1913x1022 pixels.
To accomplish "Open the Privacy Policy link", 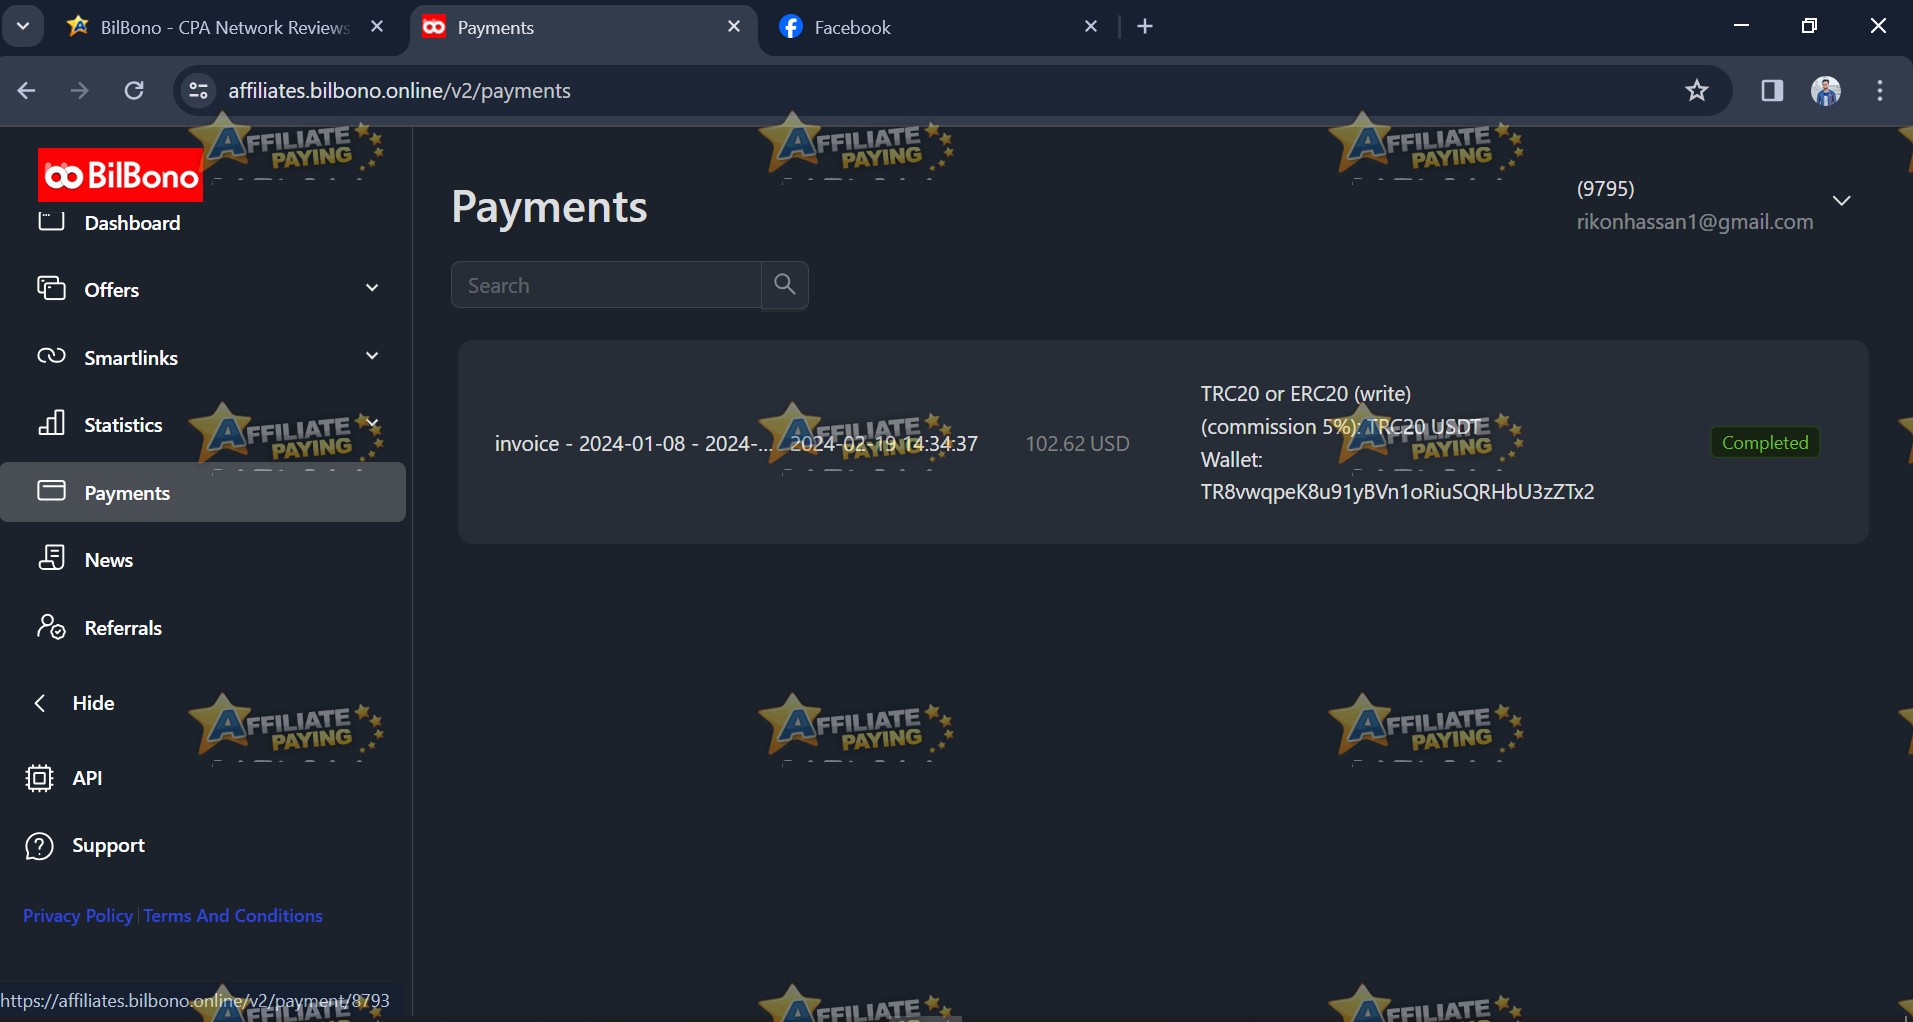I will tap(78, 916).
